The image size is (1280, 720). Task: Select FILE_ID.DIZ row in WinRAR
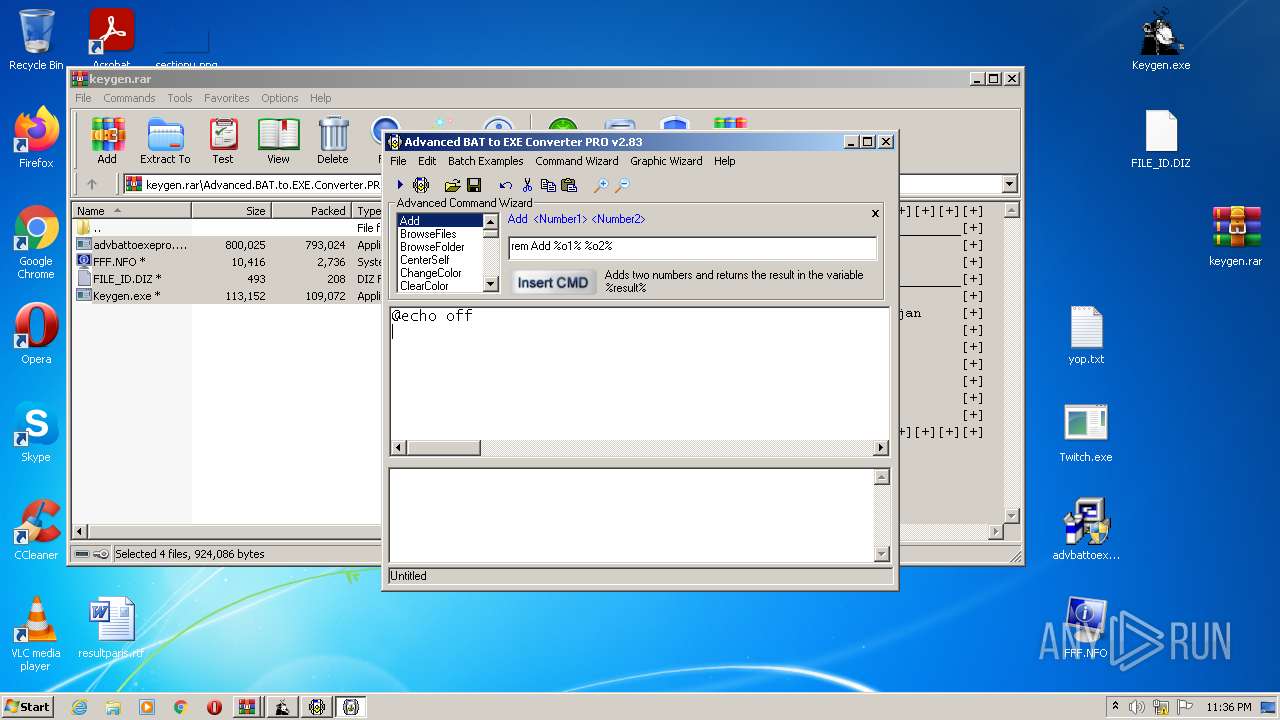[224, 279]
